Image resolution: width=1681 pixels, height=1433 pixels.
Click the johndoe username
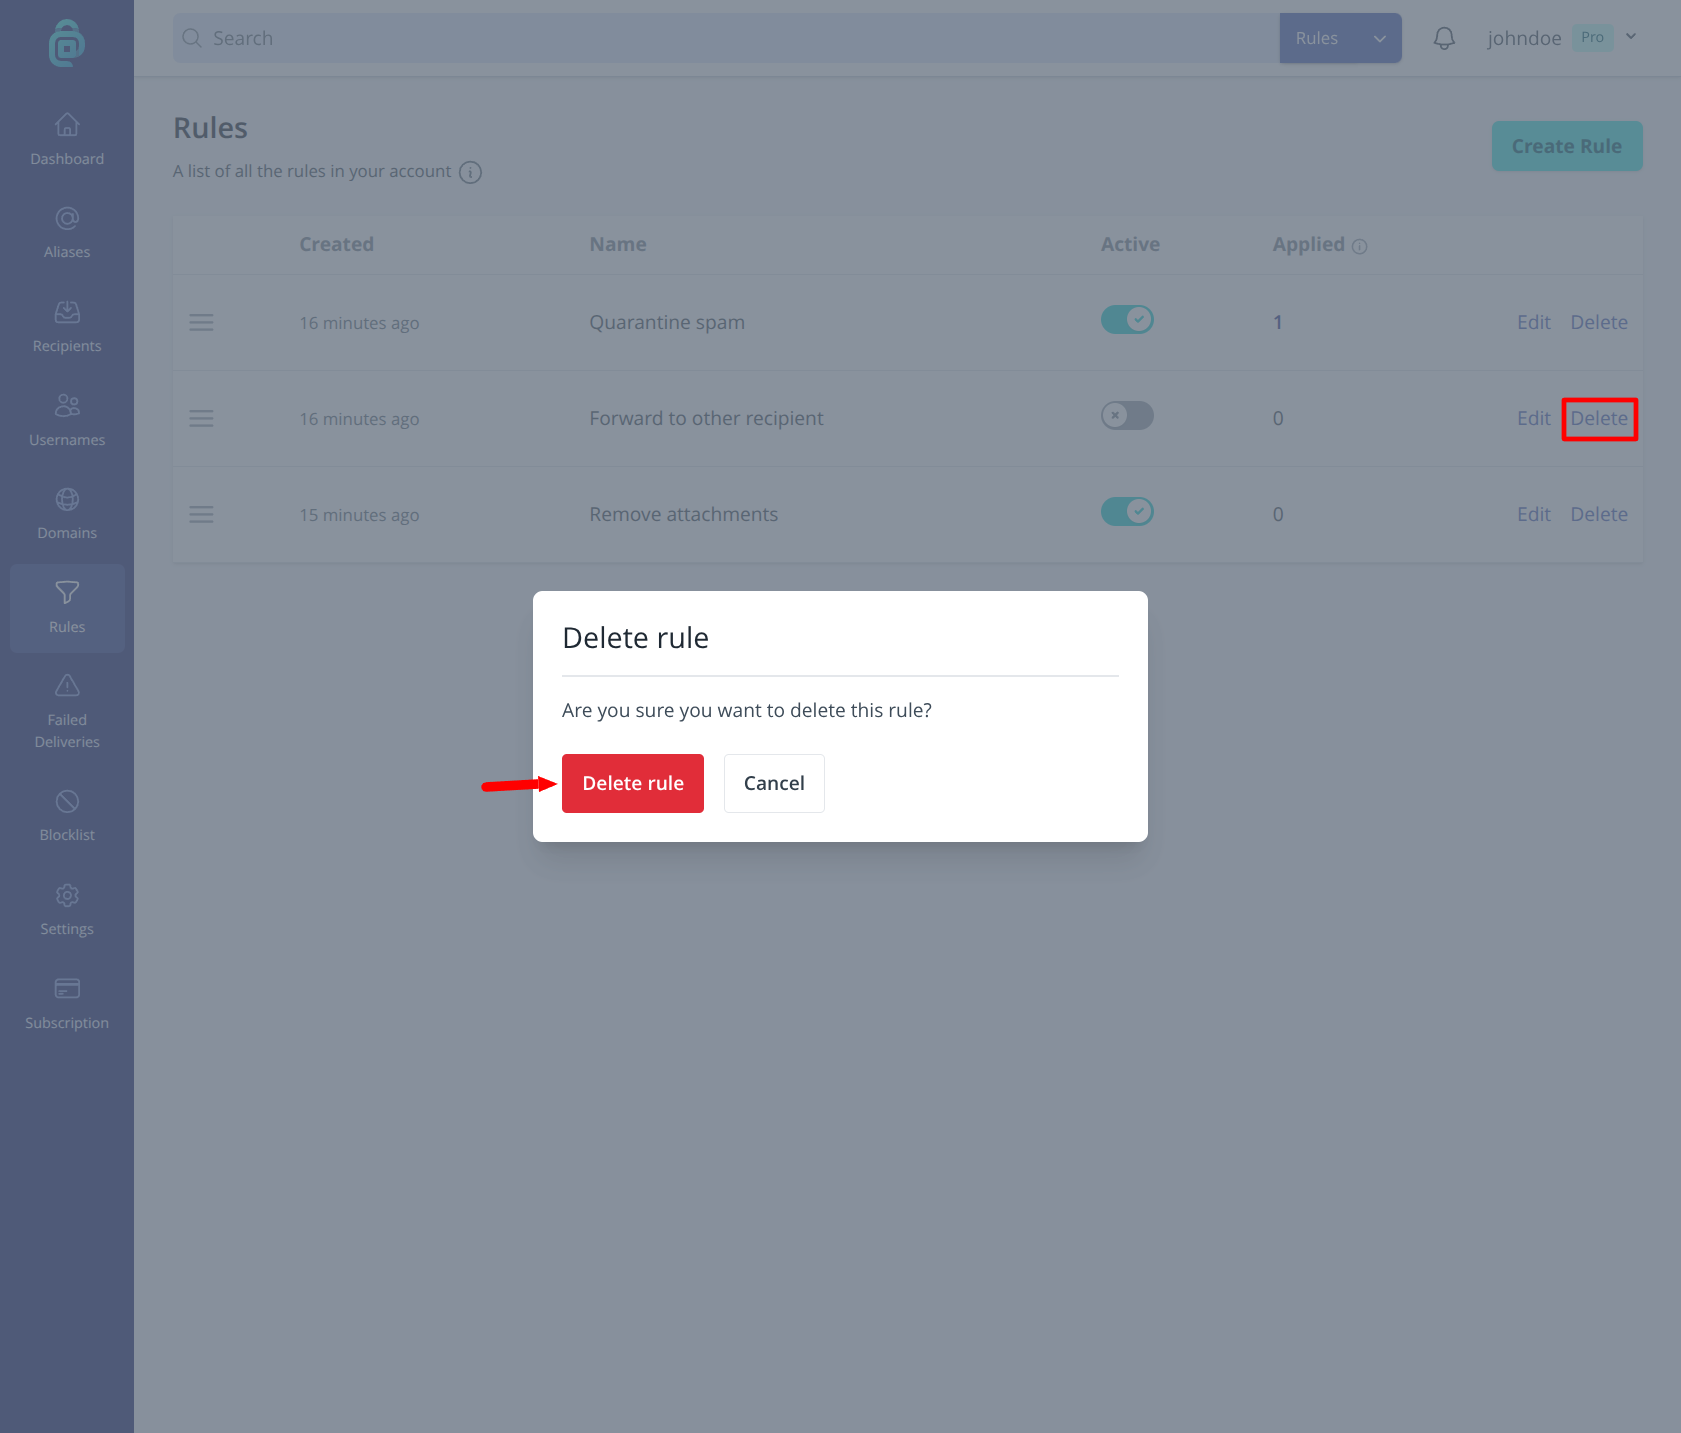click(1524, 38)
